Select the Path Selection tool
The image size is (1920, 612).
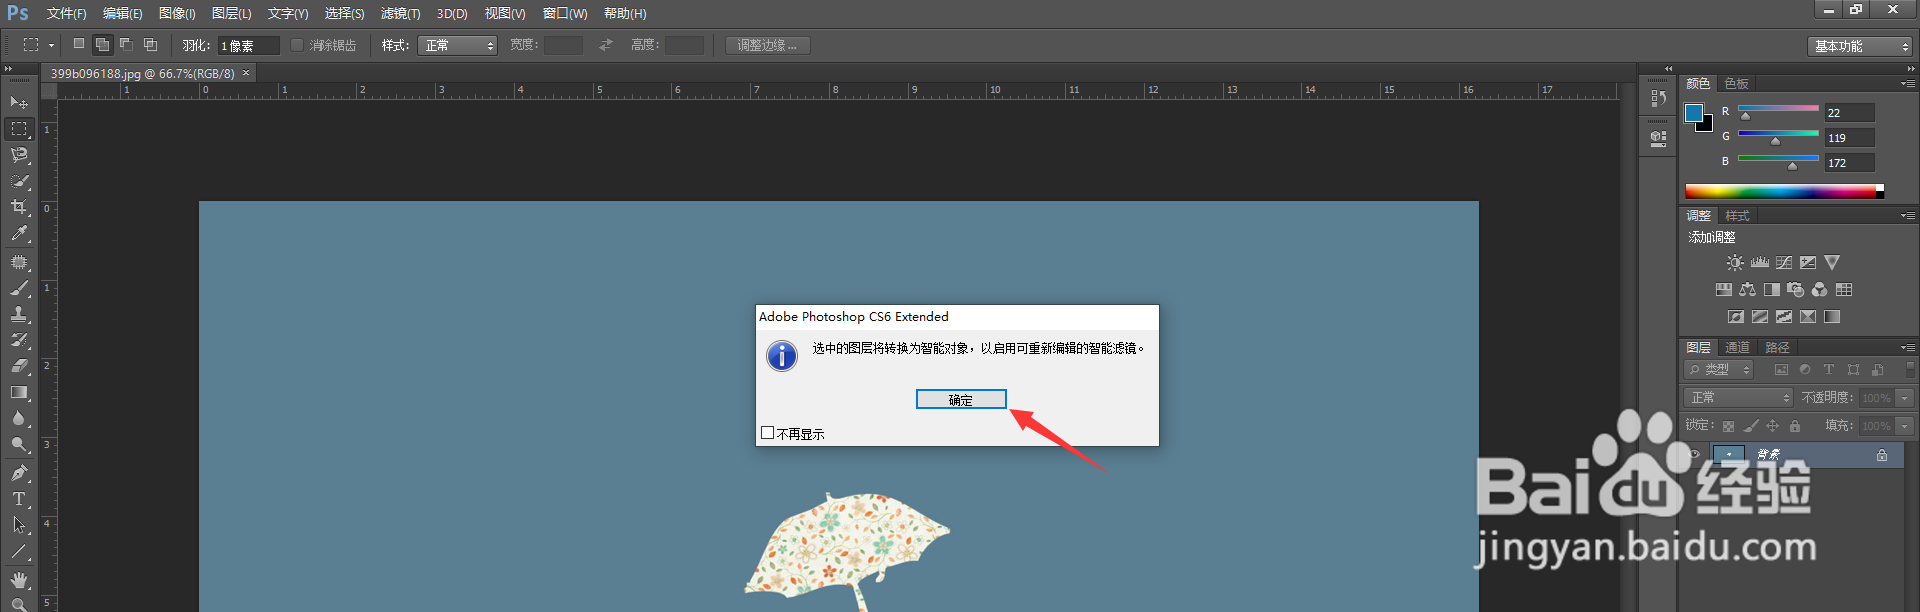click(19, 525)
